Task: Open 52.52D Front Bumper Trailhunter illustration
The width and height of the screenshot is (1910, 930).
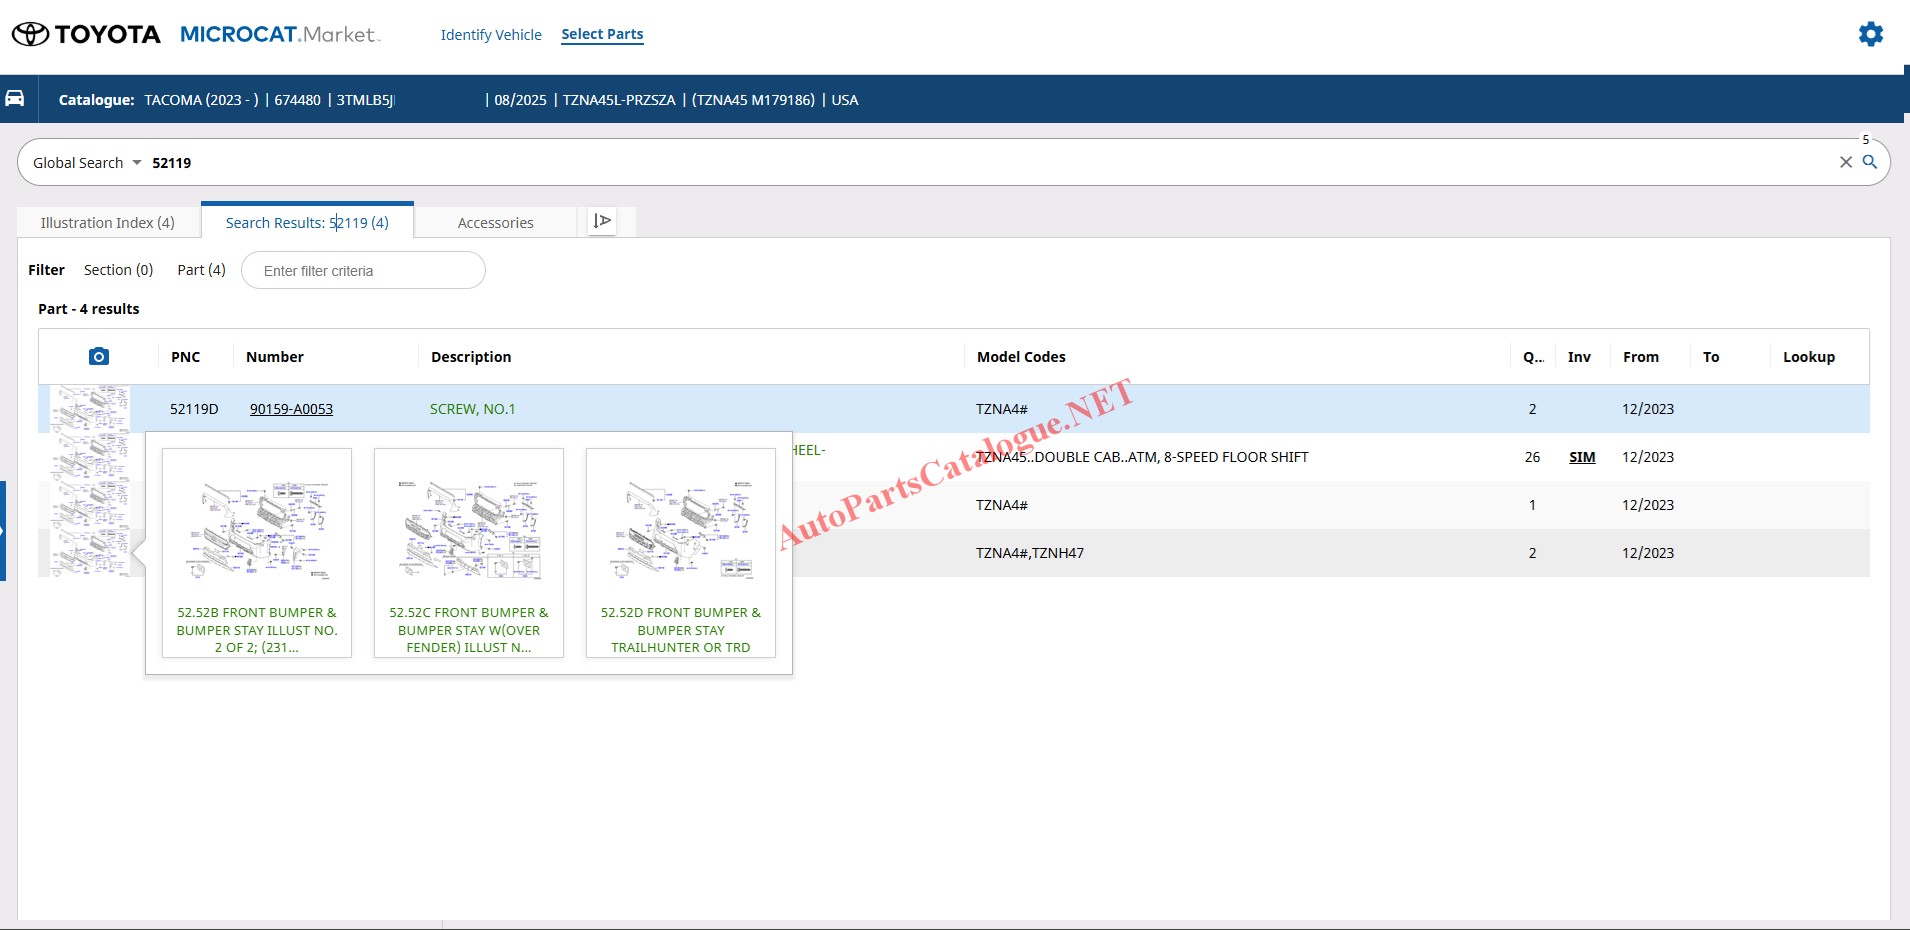Action: click(681, 552)
